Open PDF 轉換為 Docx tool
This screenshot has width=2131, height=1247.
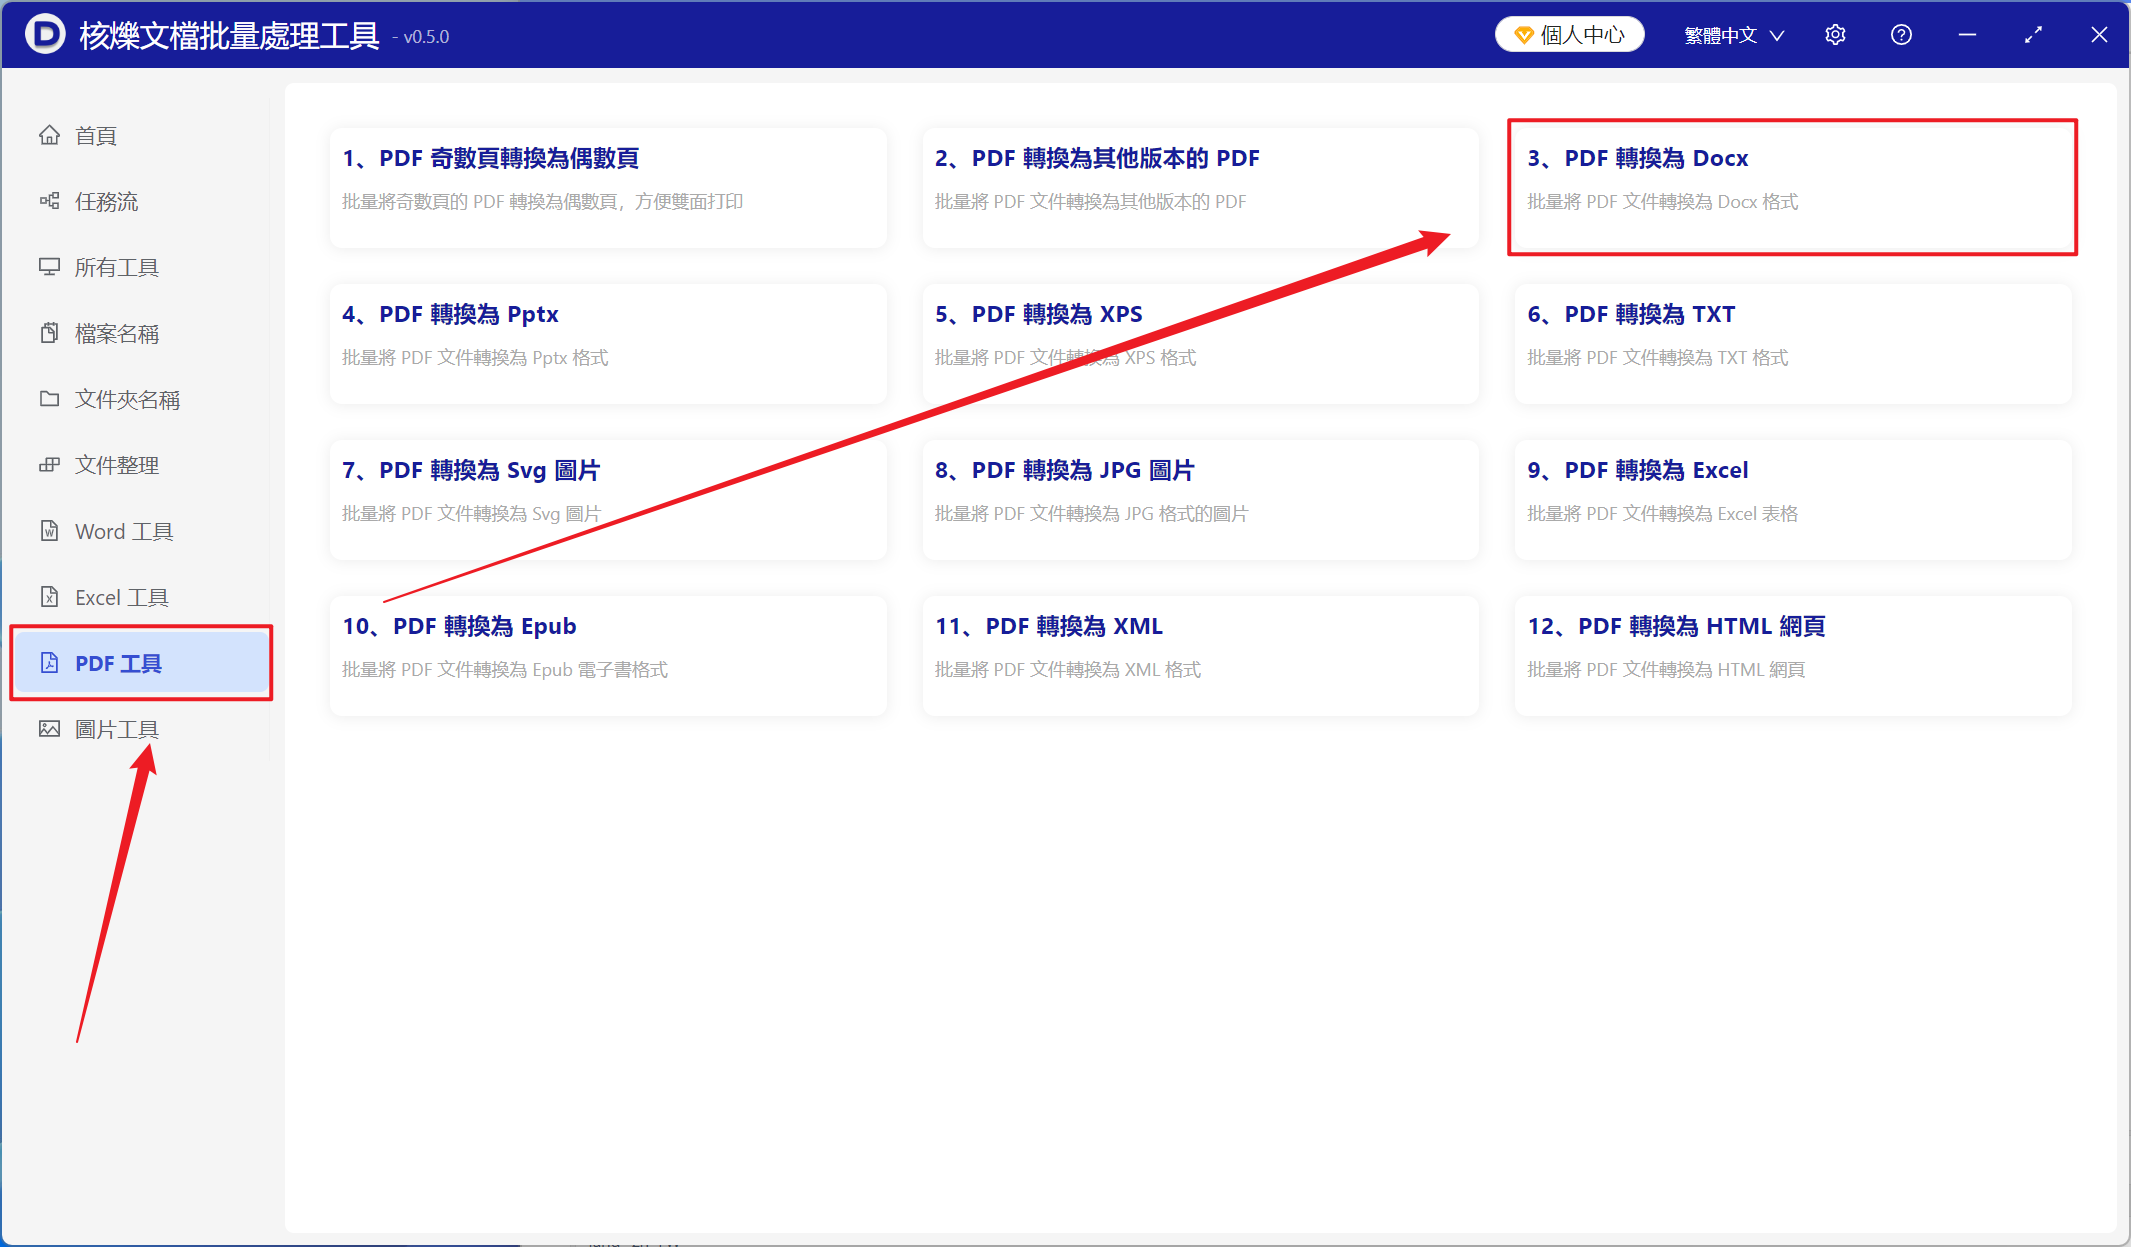tap(1793, 188)
